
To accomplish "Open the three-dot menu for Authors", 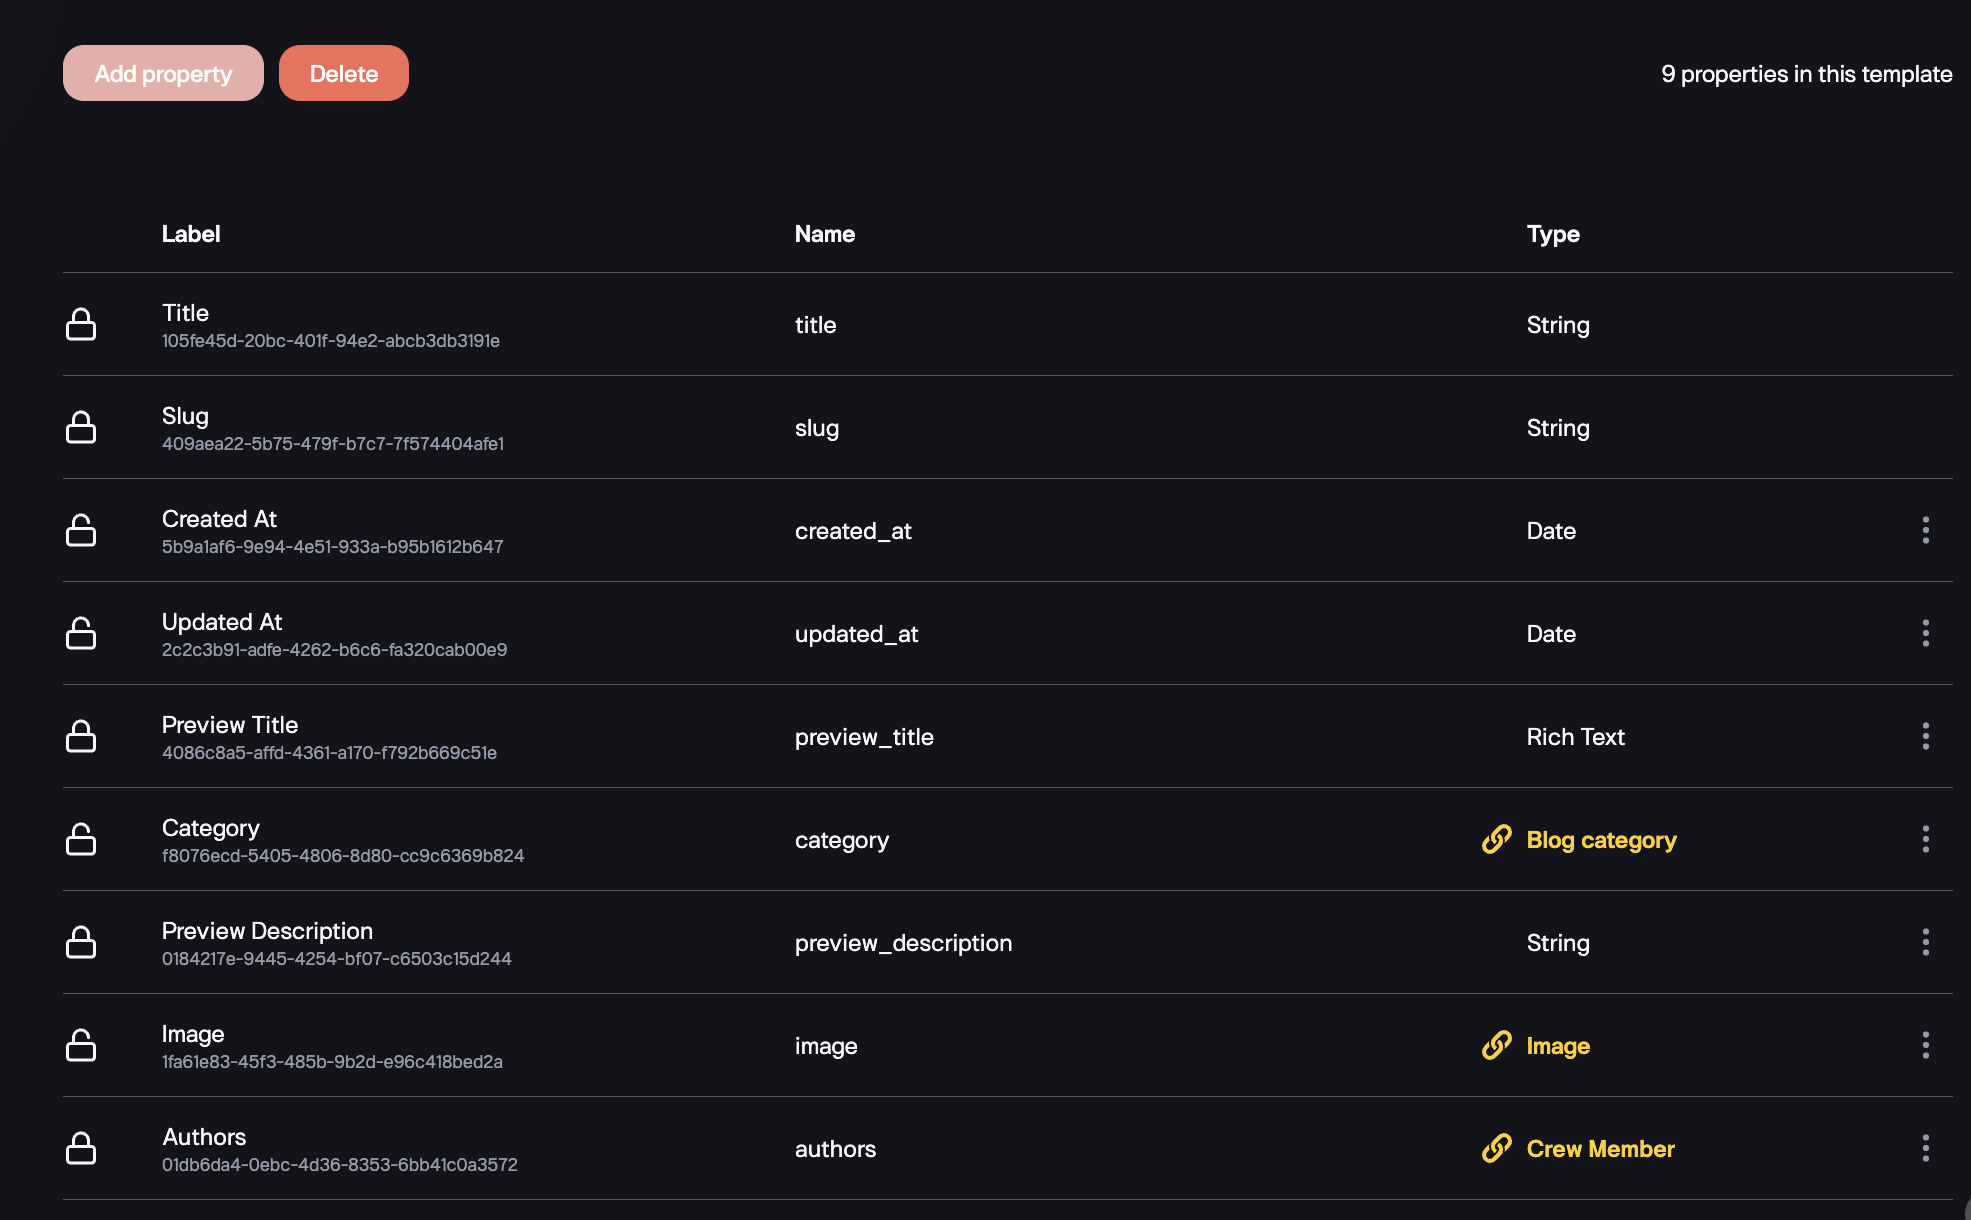I will 1925,1149.
